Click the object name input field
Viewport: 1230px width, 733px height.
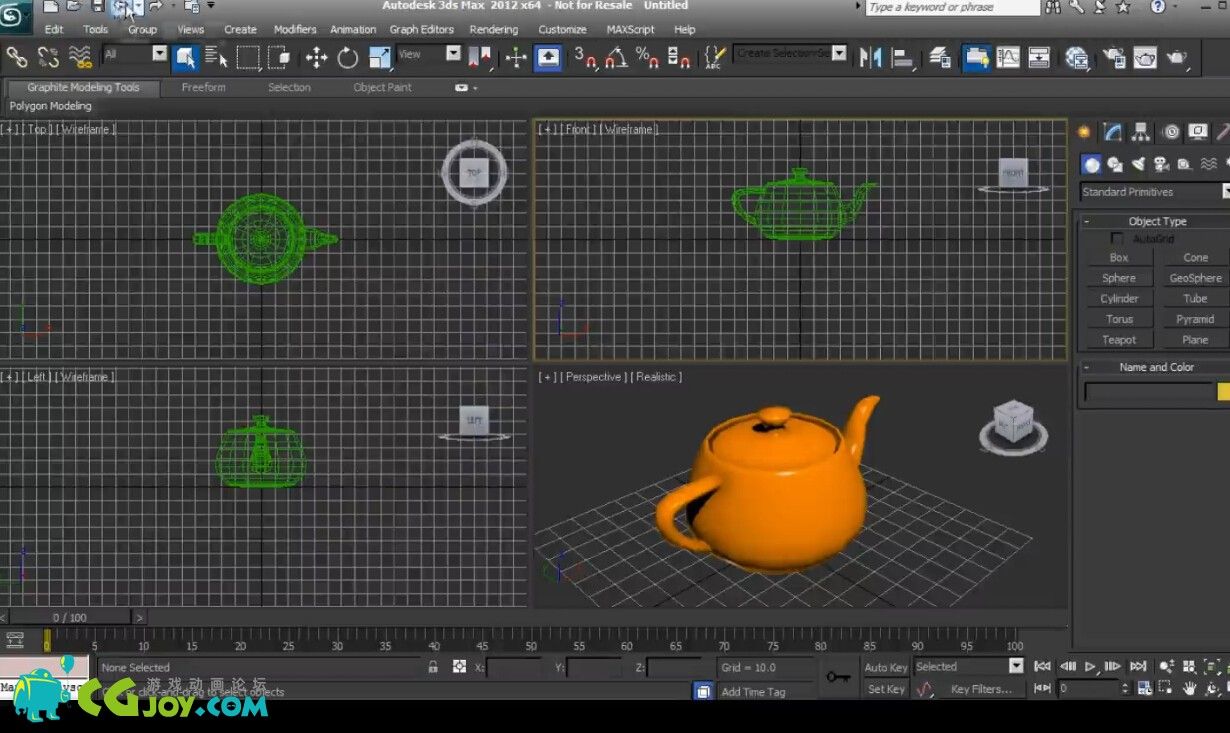coord(1148,393)
